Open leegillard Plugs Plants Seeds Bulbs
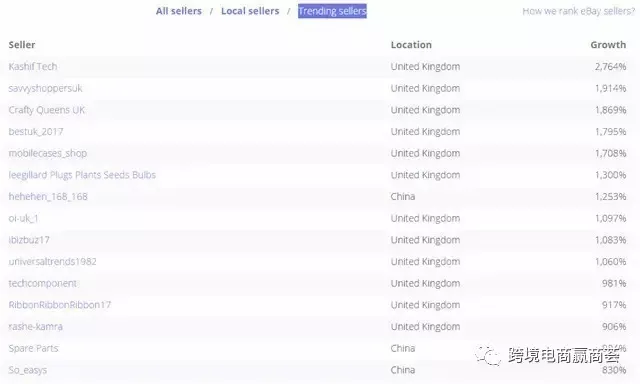Viewport: 640px width, 384px height. click(x=82, y=175)
